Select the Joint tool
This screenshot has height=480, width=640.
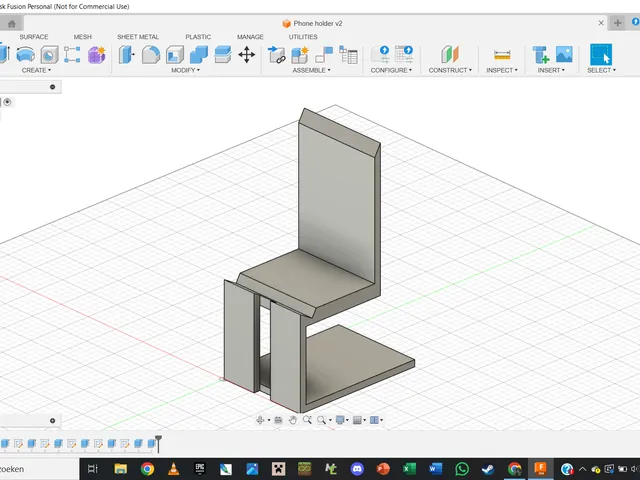[324, 55]
